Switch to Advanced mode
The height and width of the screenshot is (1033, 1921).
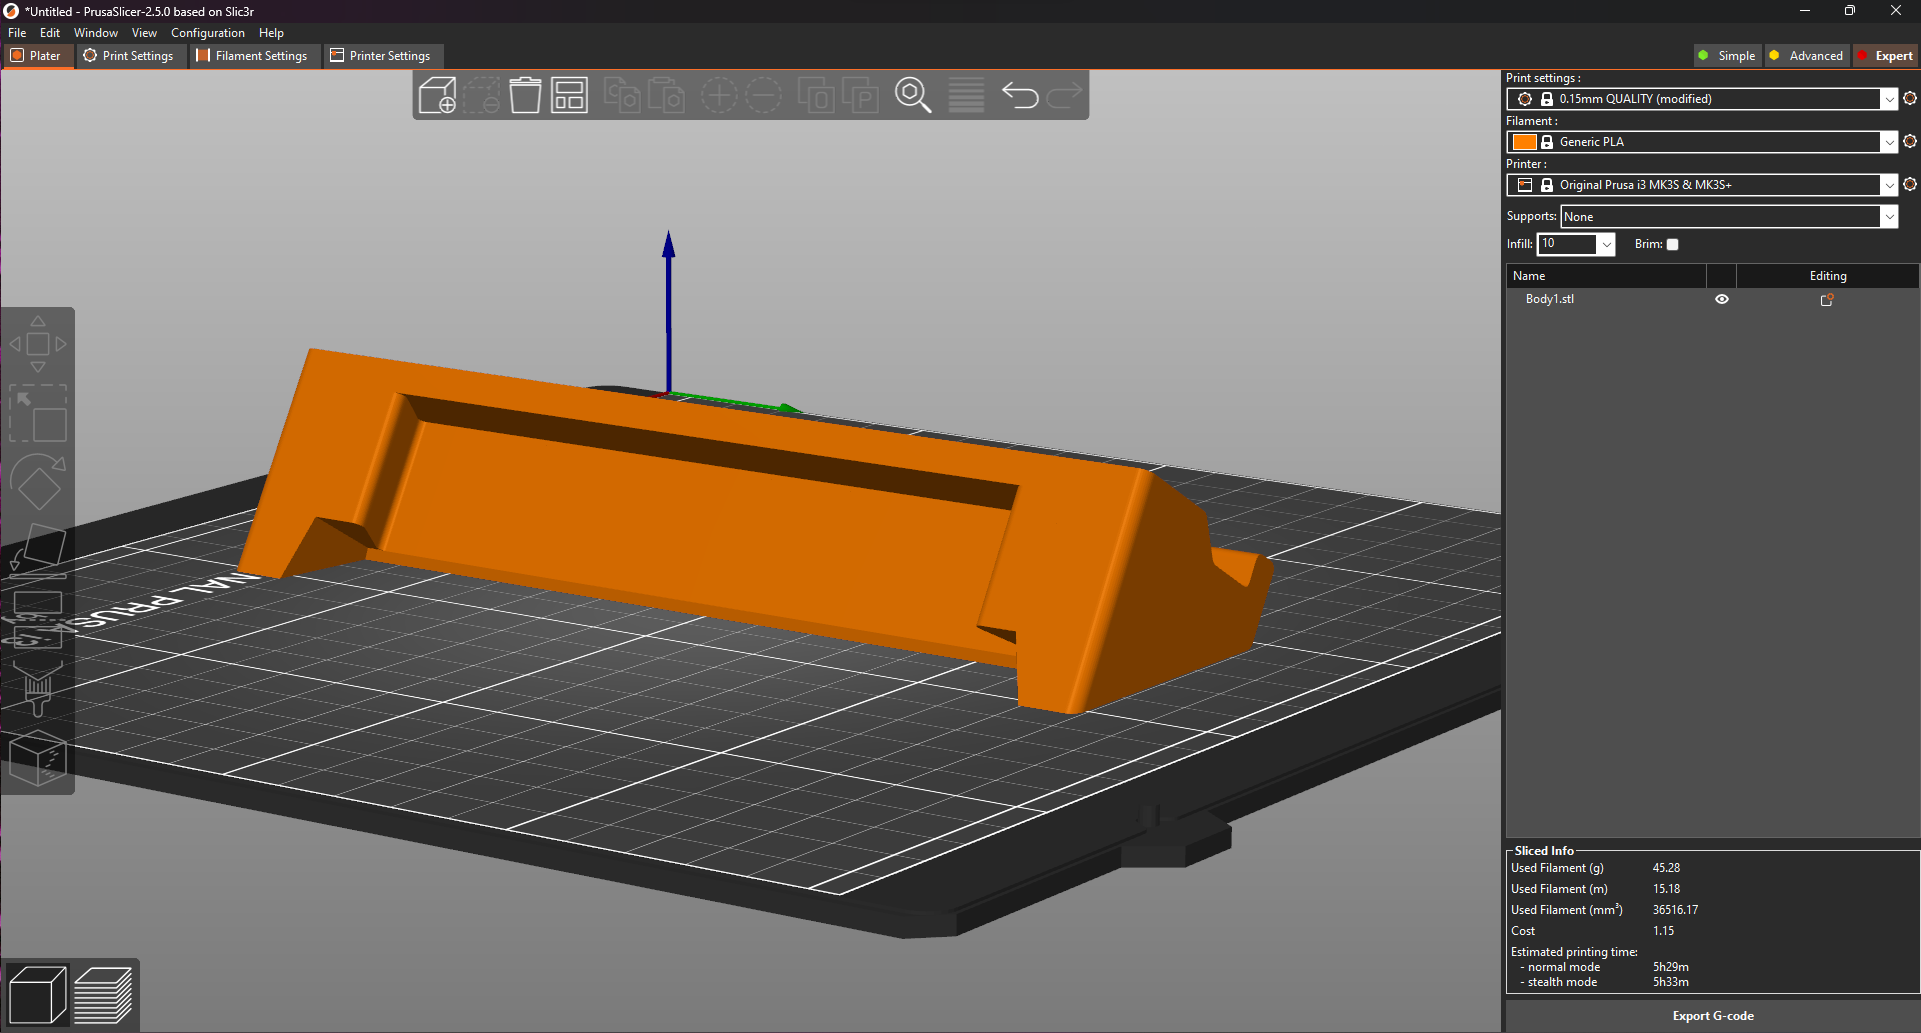click(1806, 56)
